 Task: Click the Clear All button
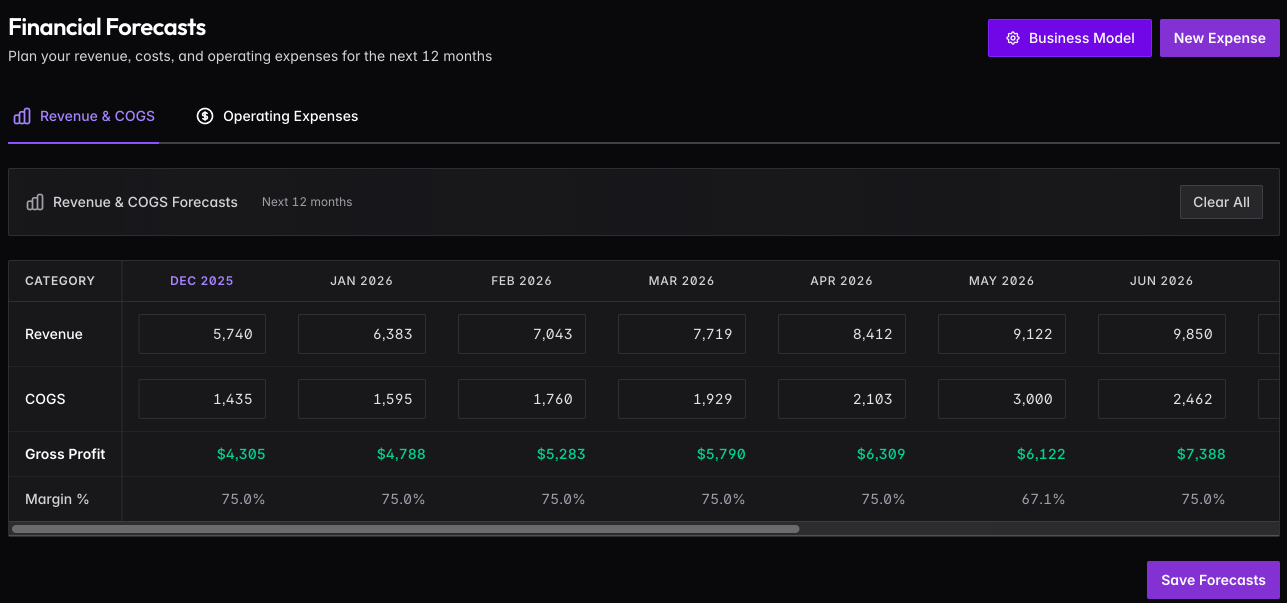[x=1221, y=202]
